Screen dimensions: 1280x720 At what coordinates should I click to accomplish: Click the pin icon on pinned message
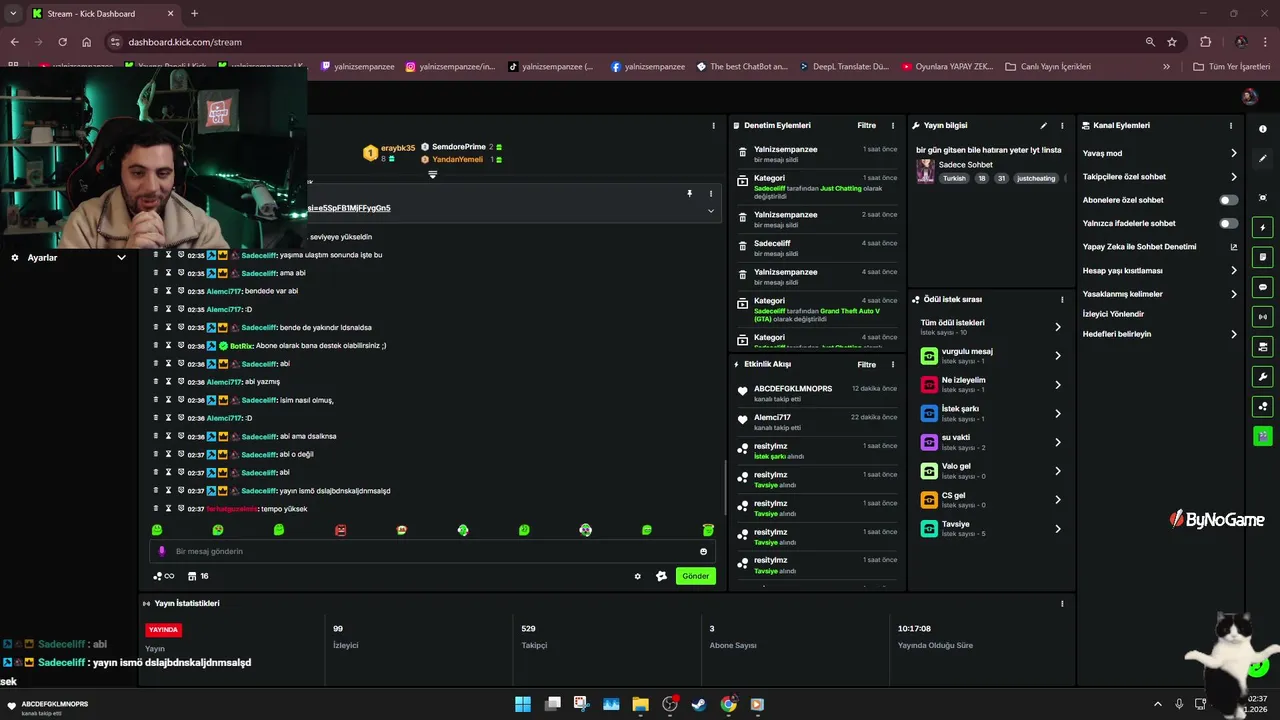point(689,193)
